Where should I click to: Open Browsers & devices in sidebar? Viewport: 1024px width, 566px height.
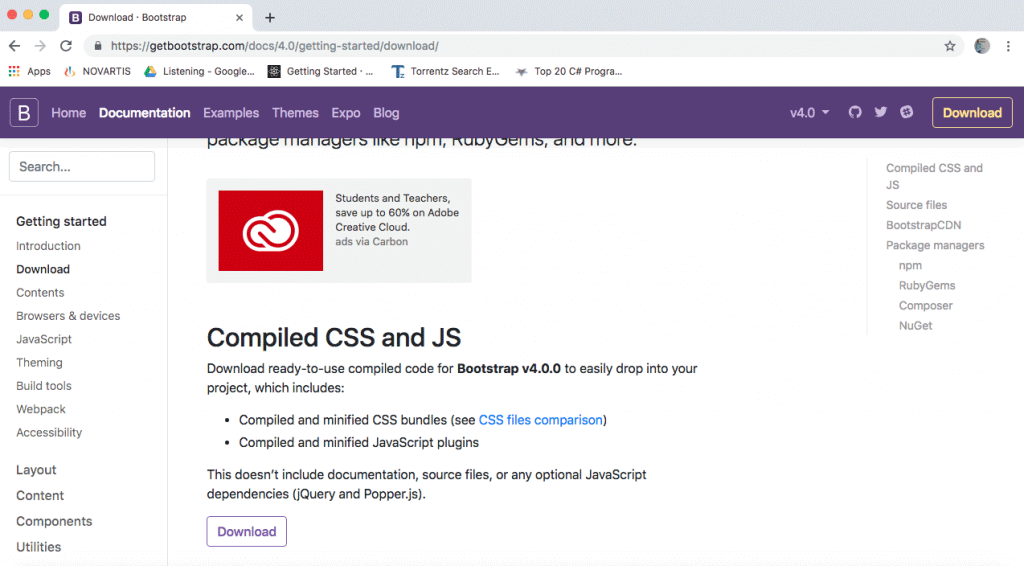tap(68, 316)
